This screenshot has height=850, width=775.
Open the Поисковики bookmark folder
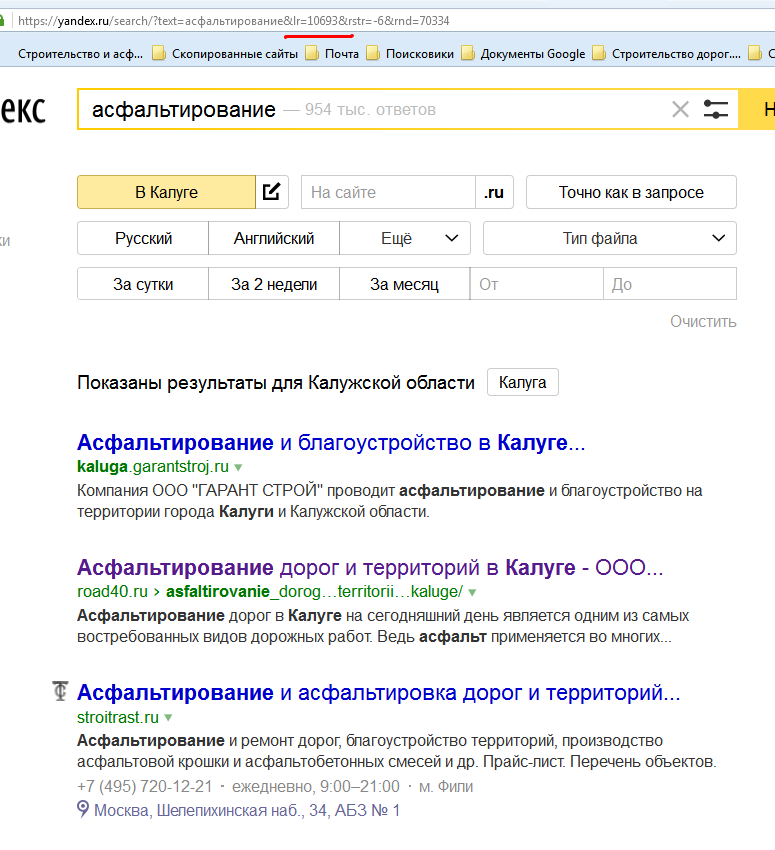410,54
